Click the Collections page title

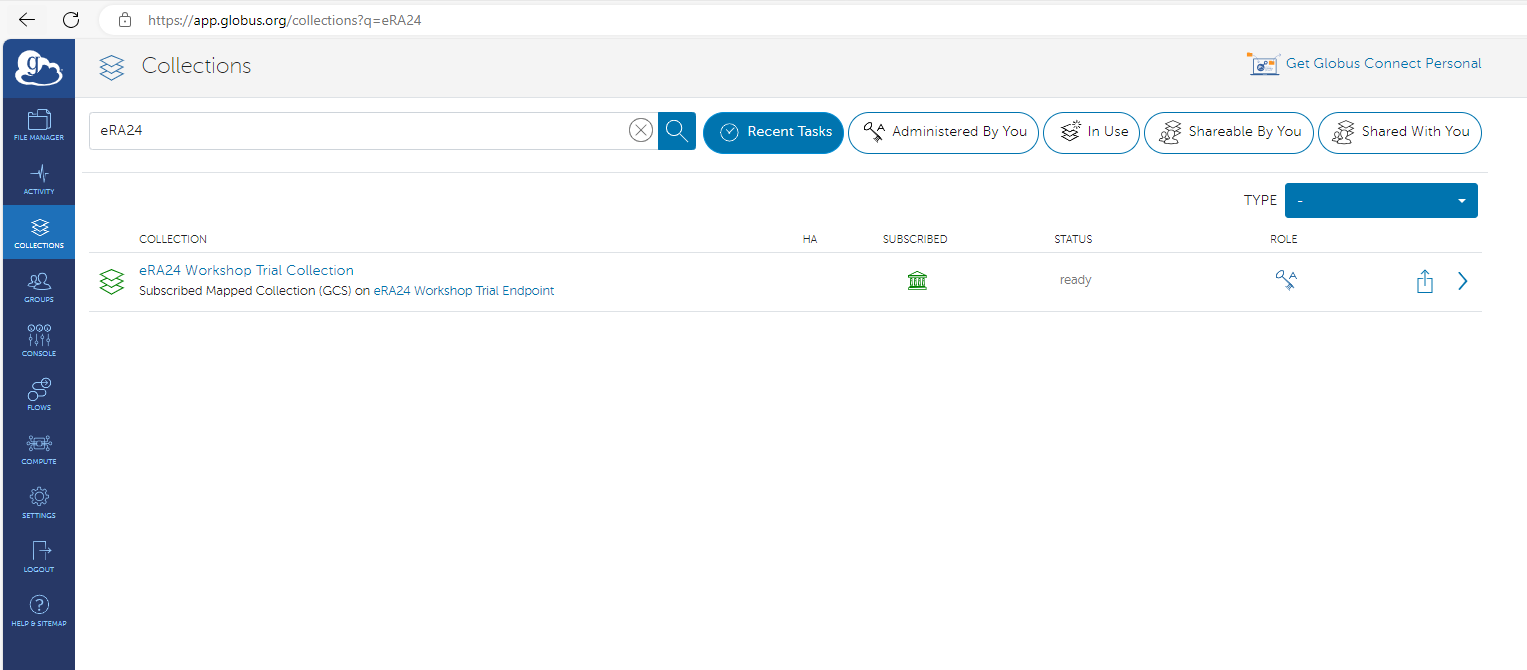[x=196, y=66]
